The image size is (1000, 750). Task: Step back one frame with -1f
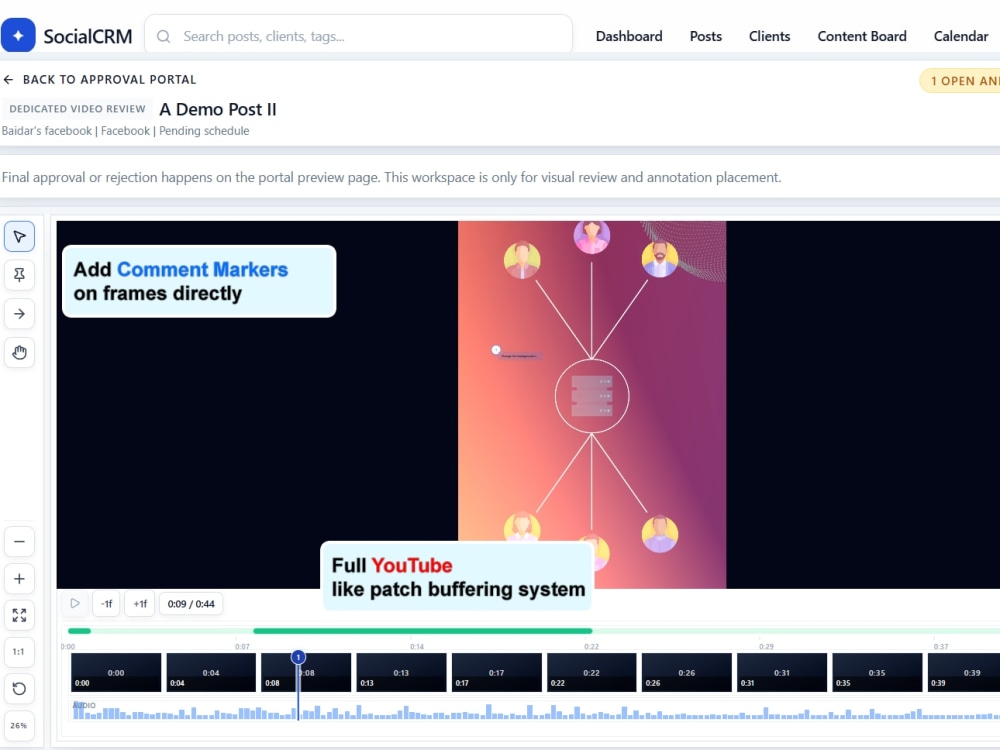(107, 603)
